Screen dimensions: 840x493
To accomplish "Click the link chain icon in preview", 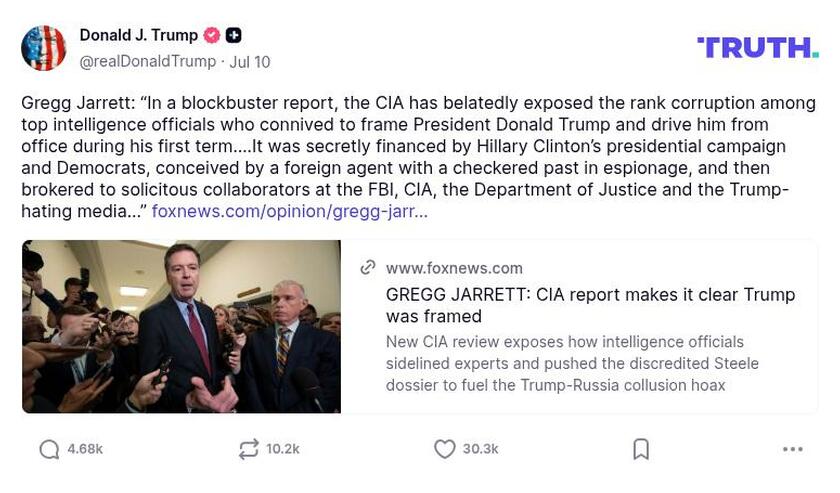I will point(368,267).
